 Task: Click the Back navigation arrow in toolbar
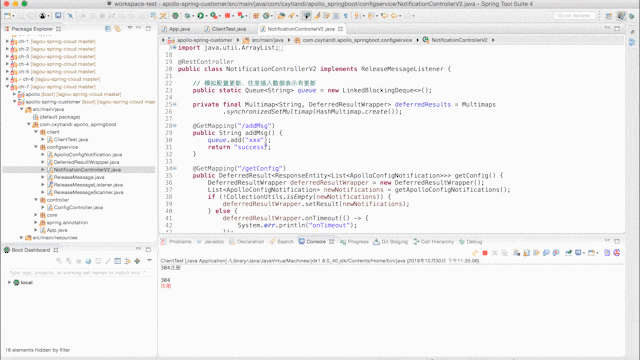[x=394, y=16]
